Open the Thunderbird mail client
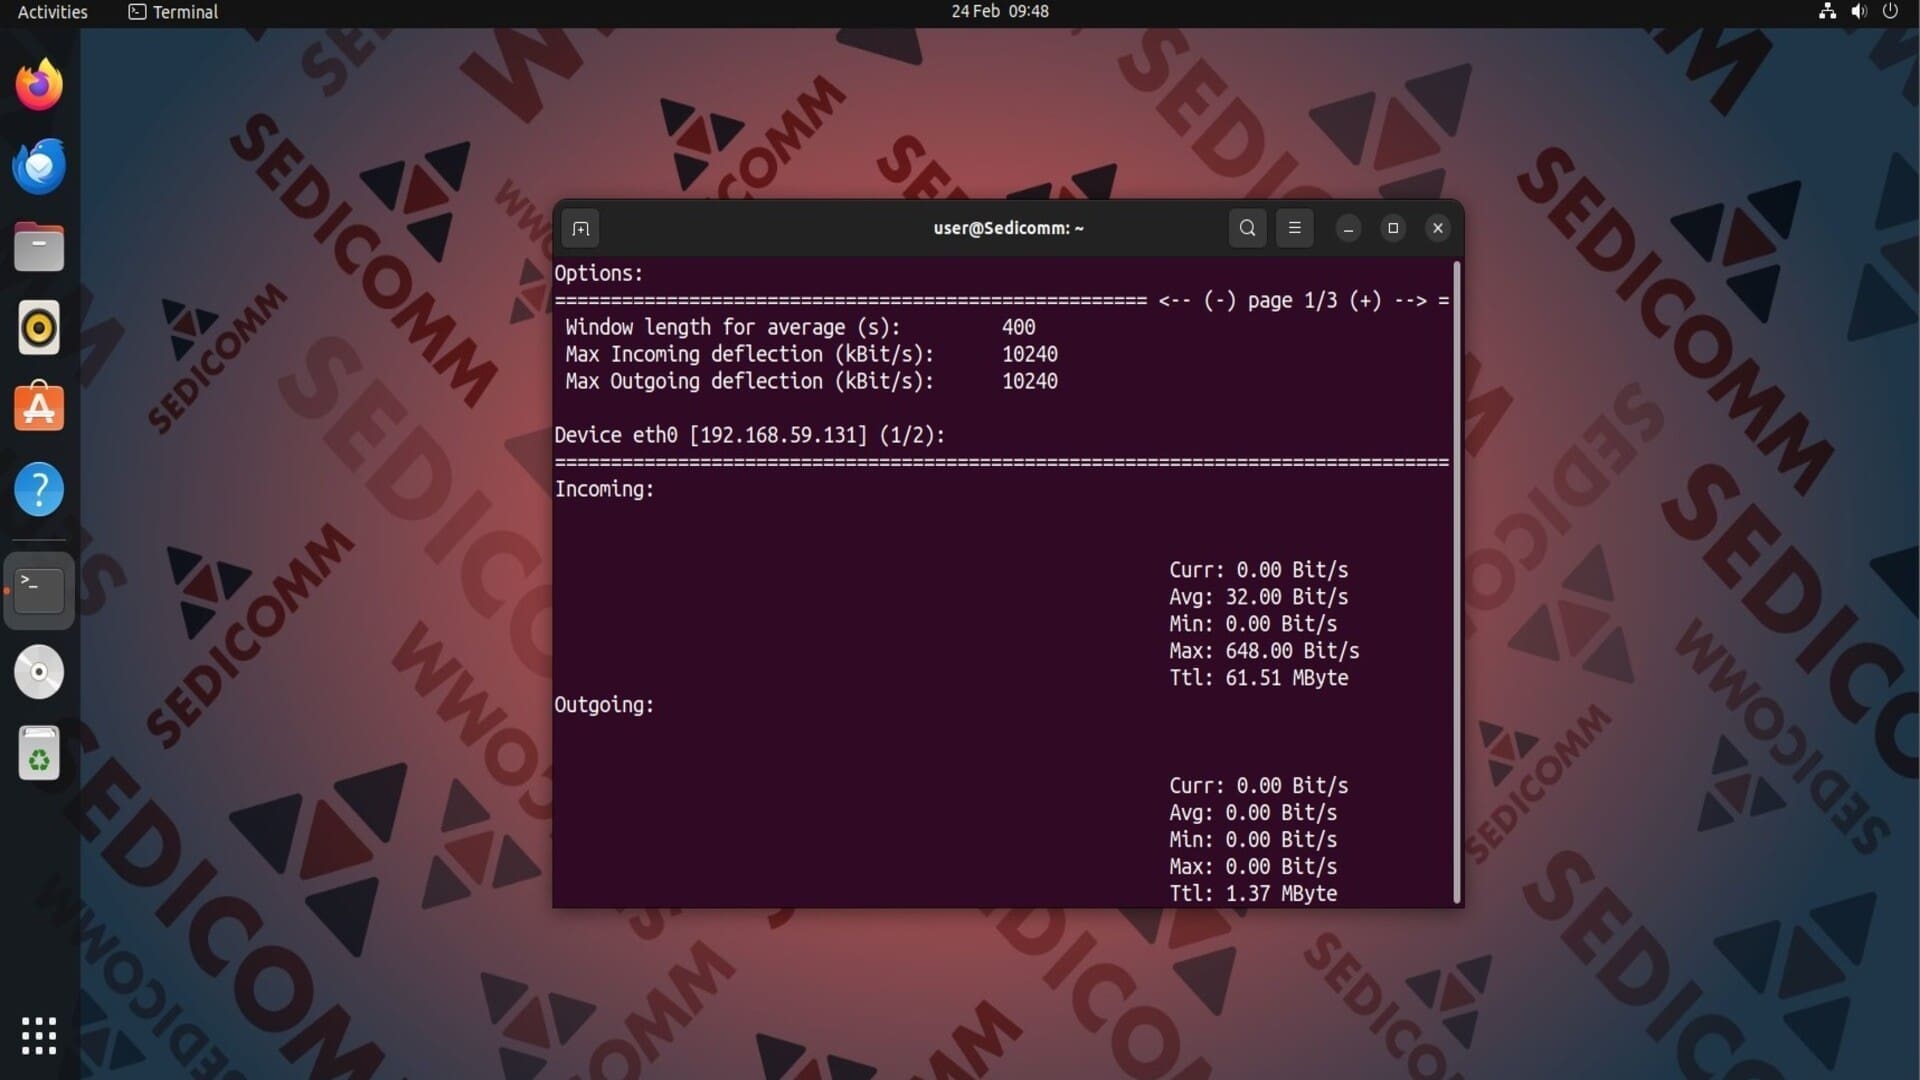 pos(39,166)
